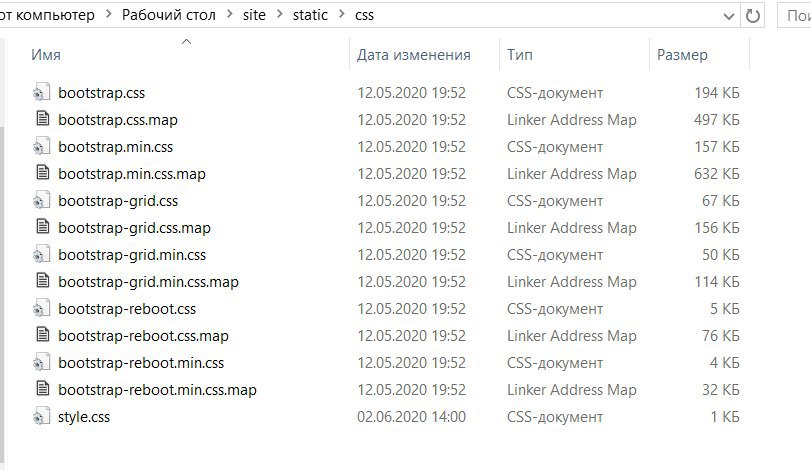Click the 67 КБ size value

point(721,201)
